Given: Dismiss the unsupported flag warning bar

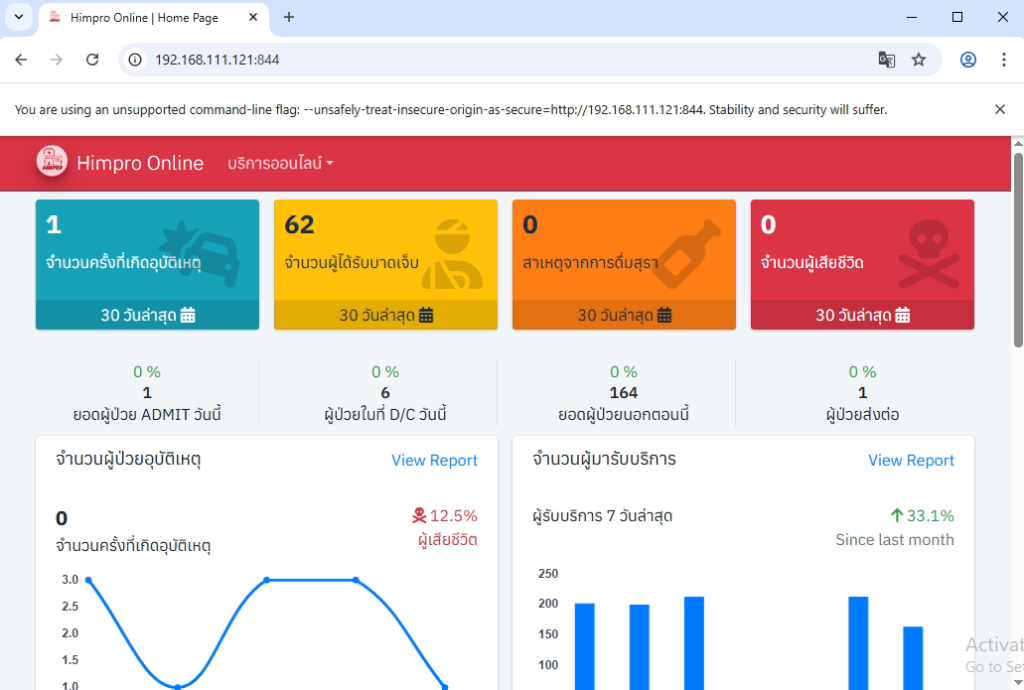Looking at the screenshot, I should tap(999, 110).
